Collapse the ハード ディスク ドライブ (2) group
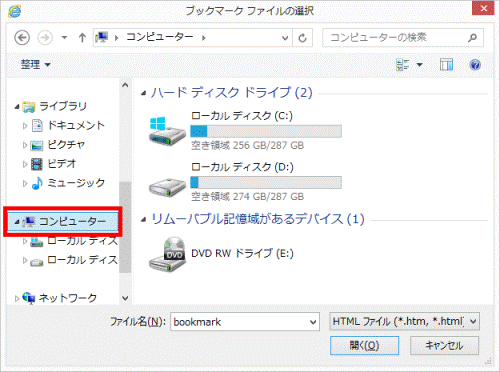The width and height of the screenshot is (500, 372). (143, 93)
